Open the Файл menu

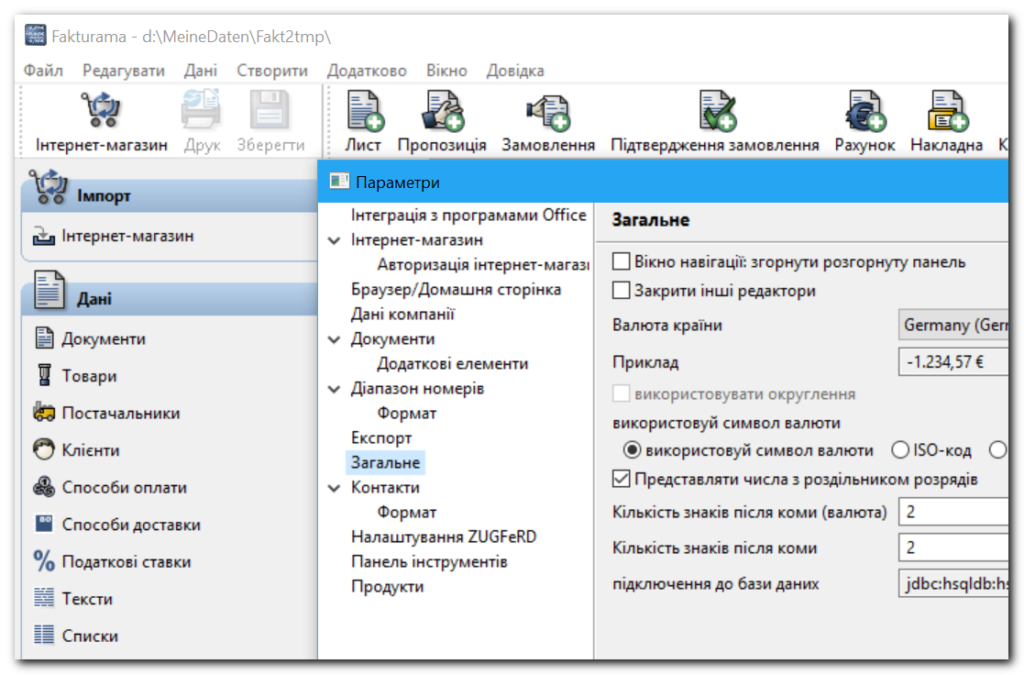43,71
